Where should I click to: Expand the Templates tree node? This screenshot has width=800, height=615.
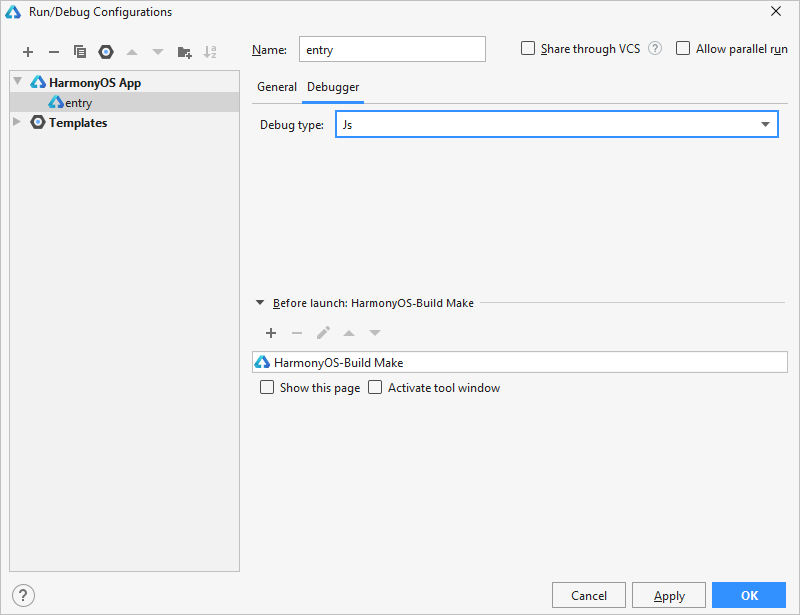[x=17, y=121]
